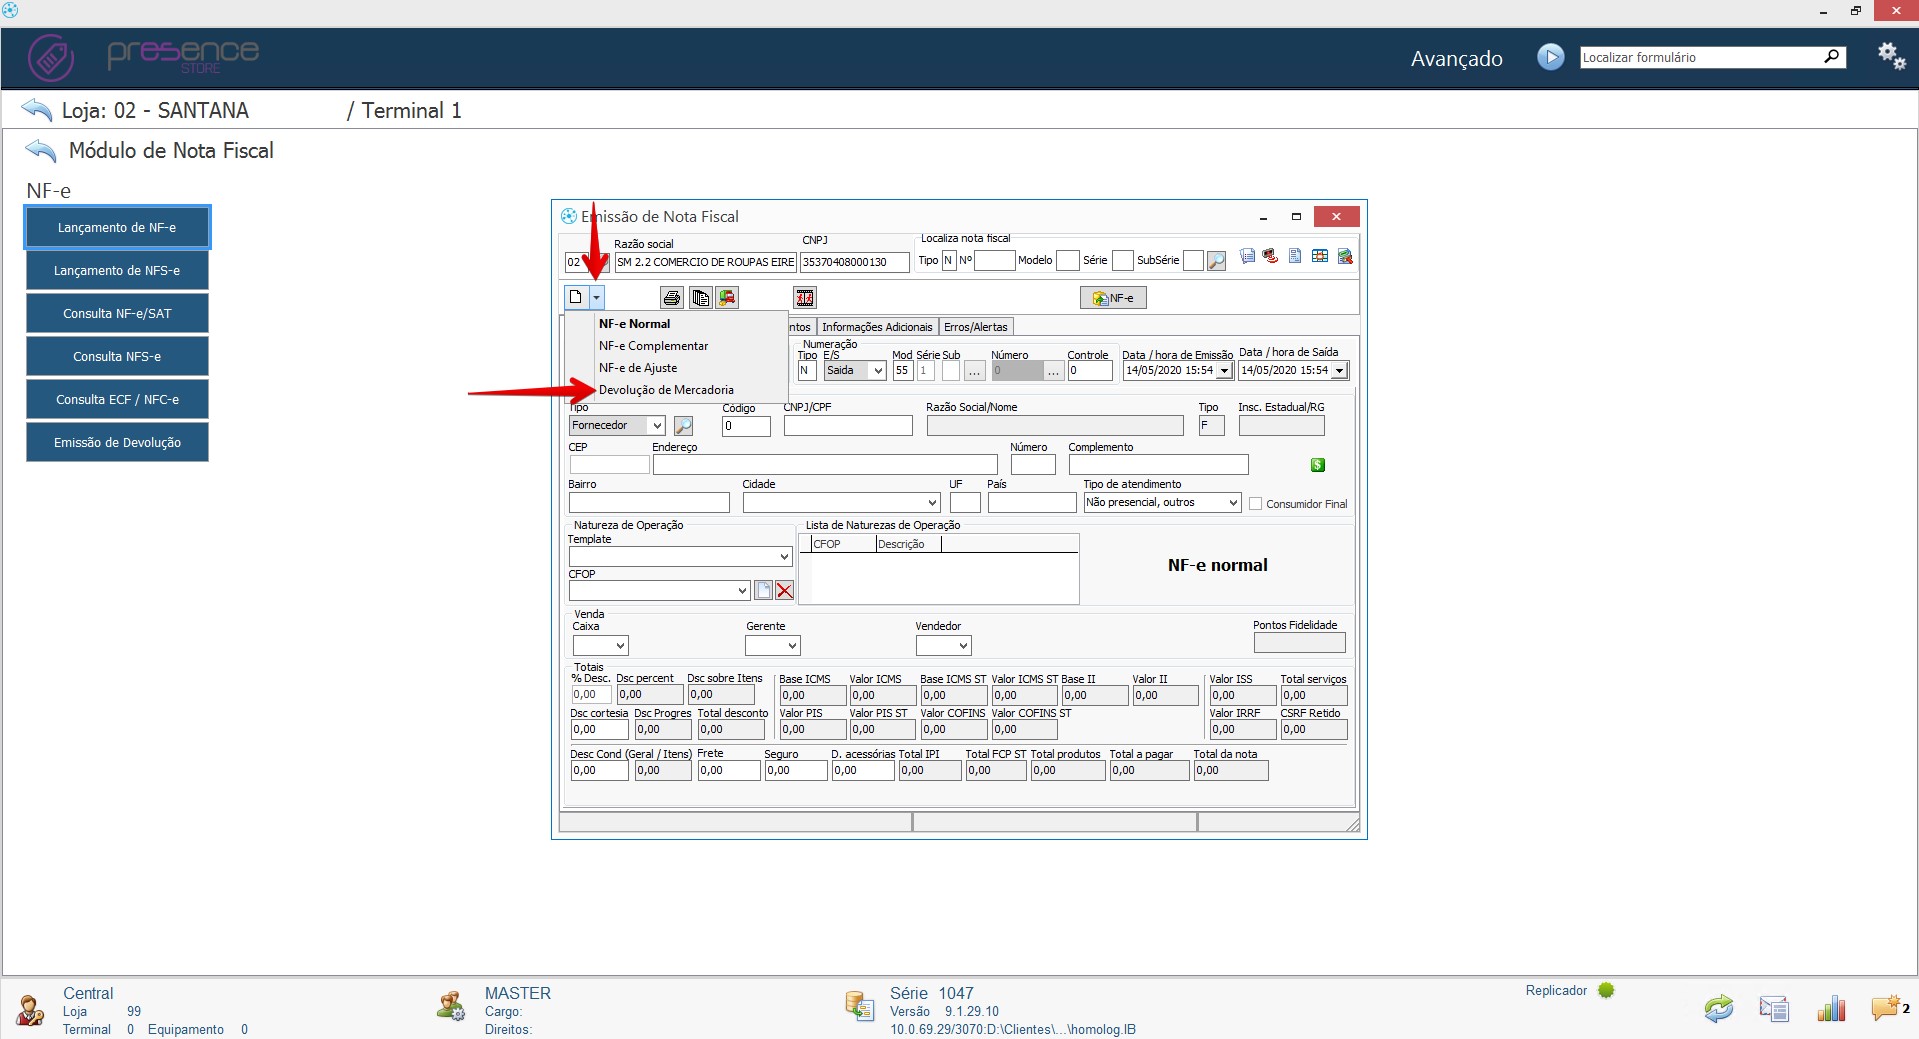The height and width of the screenshot is (1039, 1919).
Task: Click the Emissão de Devolução button
Action: pos(117,443)
